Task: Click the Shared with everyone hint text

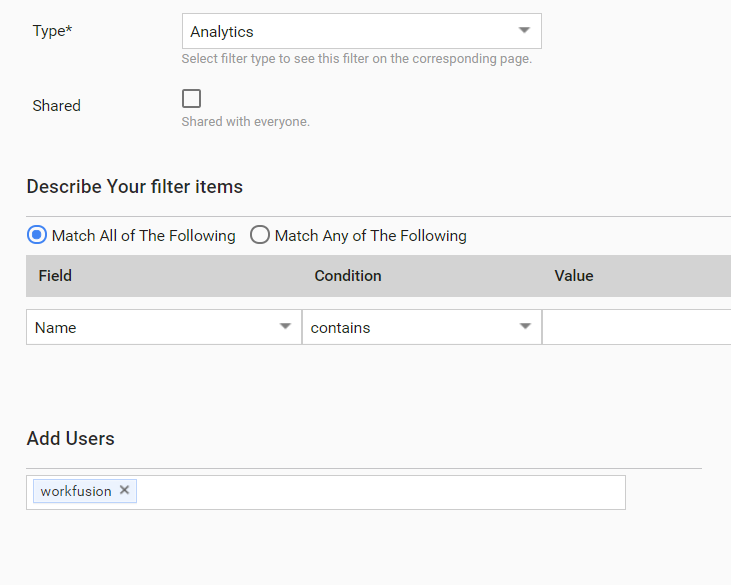Action: pos(246,122)
